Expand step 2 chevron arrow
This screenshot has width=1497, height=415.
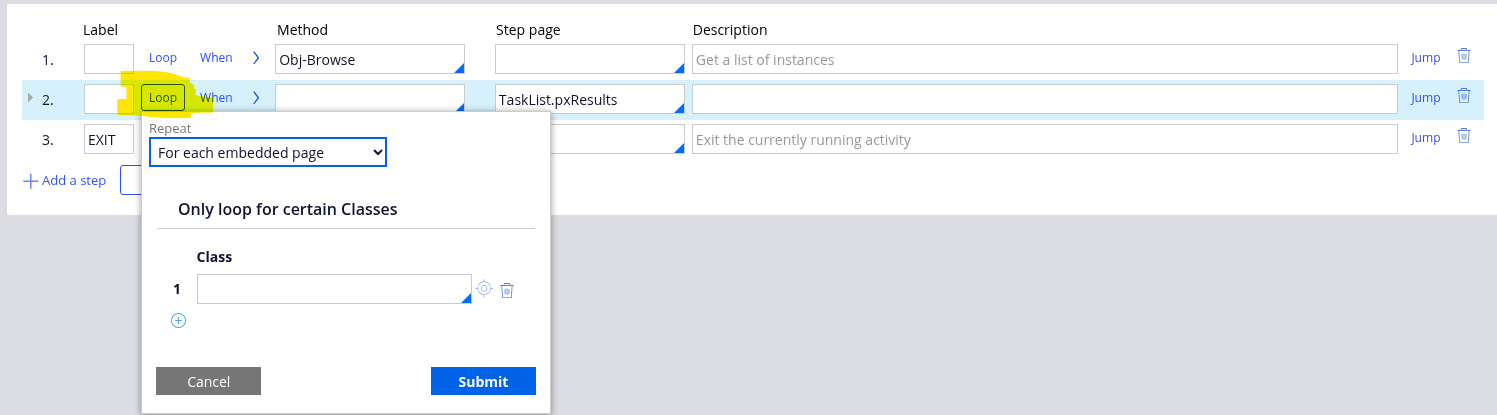click(256, 98)
